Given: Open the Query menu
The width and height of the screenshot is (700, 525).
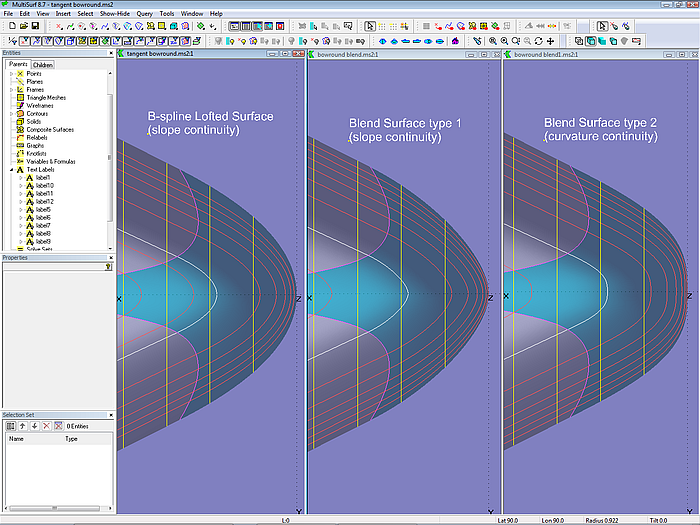Looking at the screenshot, I should tap(145, 13).
